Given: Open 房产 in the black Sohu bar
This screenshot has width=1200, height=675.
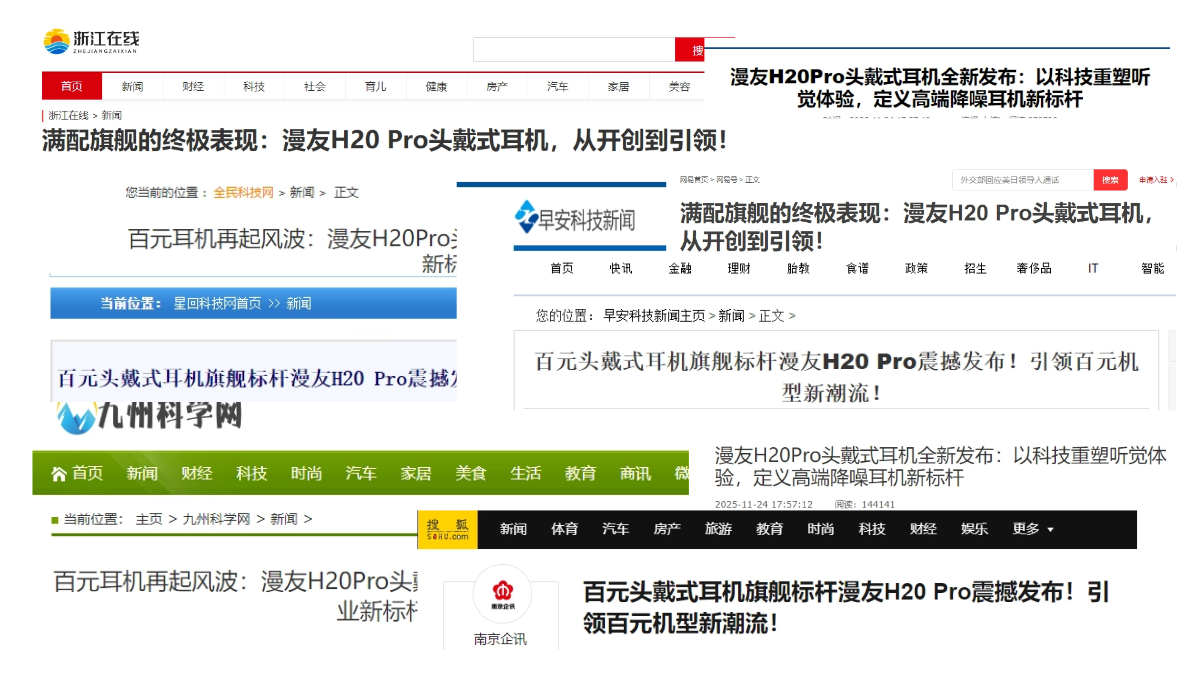Looking at the screenshot, I should point(667,529).
